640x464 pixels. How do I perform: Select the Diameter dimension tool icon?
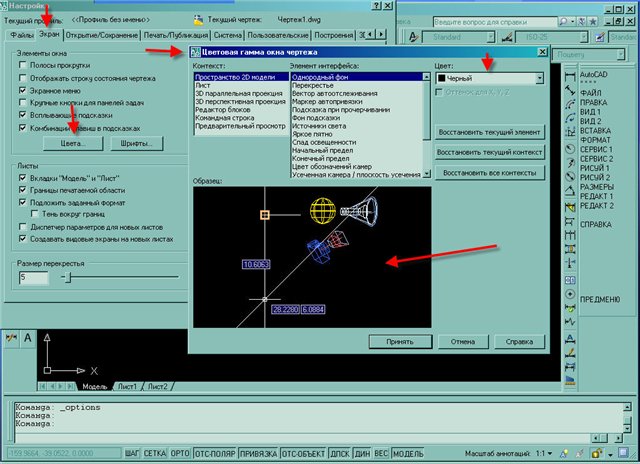pos(570,177)
